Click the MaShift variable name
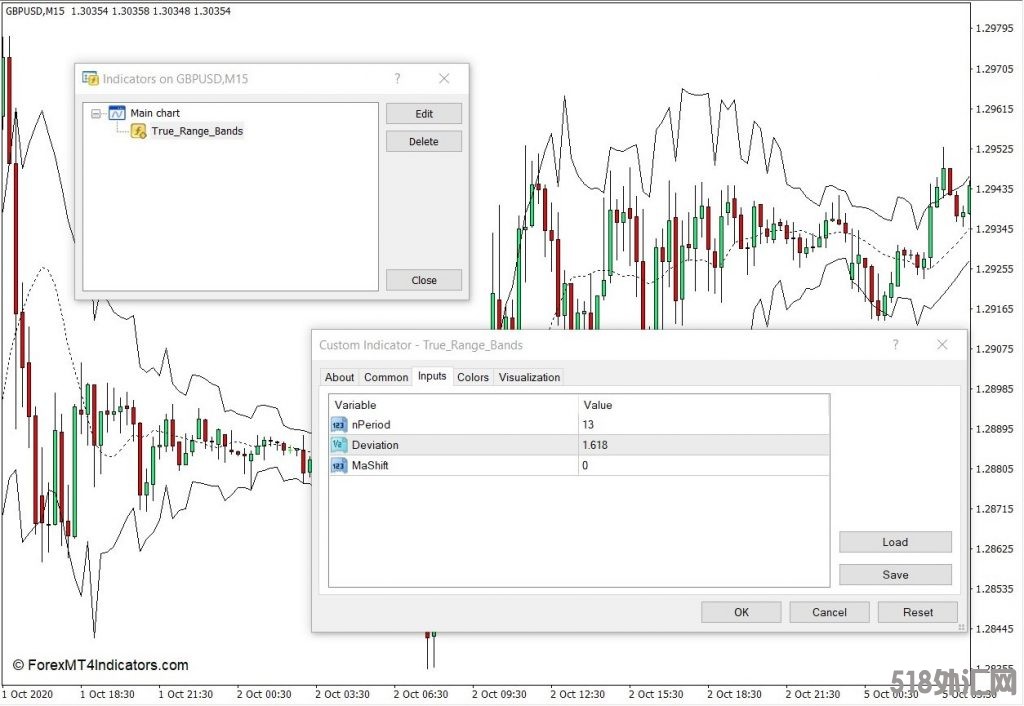The width and height of the screenshot is (1024, 706). tap(370, 466)
